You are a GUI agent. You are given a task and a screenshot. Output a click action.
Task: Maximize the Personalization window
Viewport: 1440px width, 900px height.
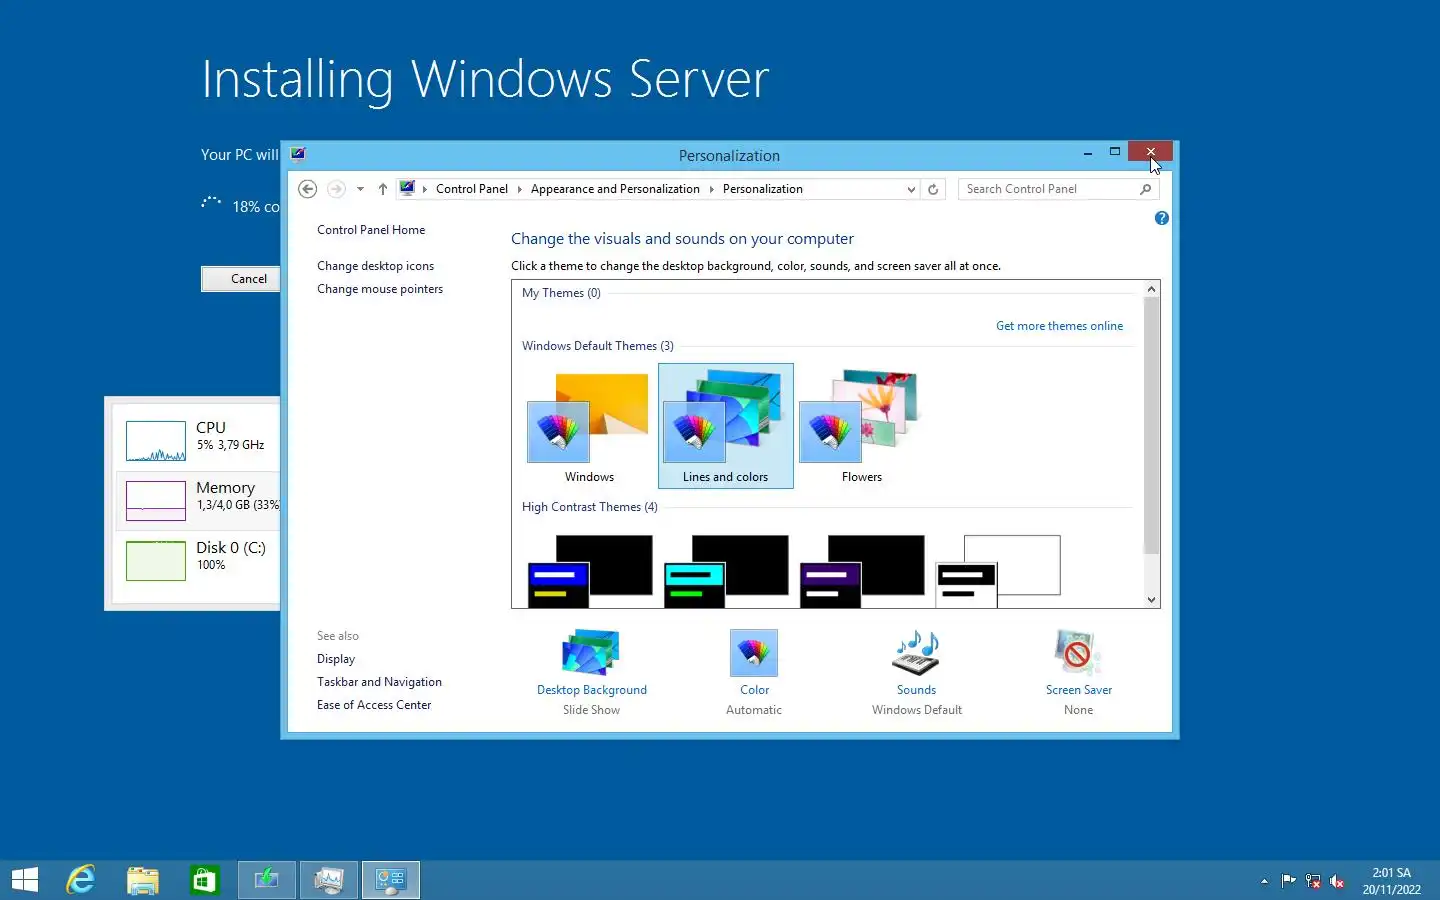coord(1114,152)
